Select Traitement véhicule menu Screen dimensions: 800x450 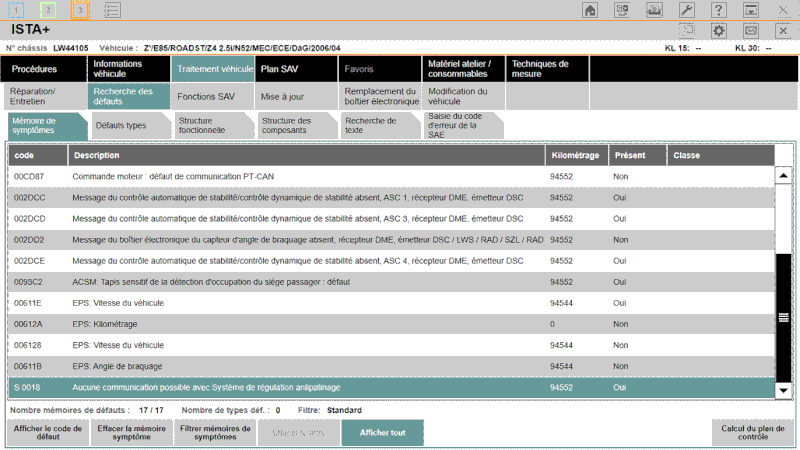pos(212,69)
